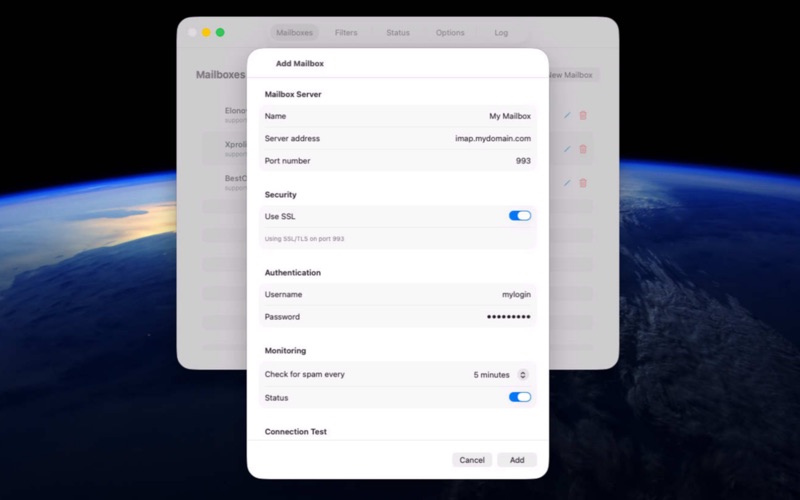Toggle the Use SSL switch
The image size is (800, 500).
pos(520,216)
